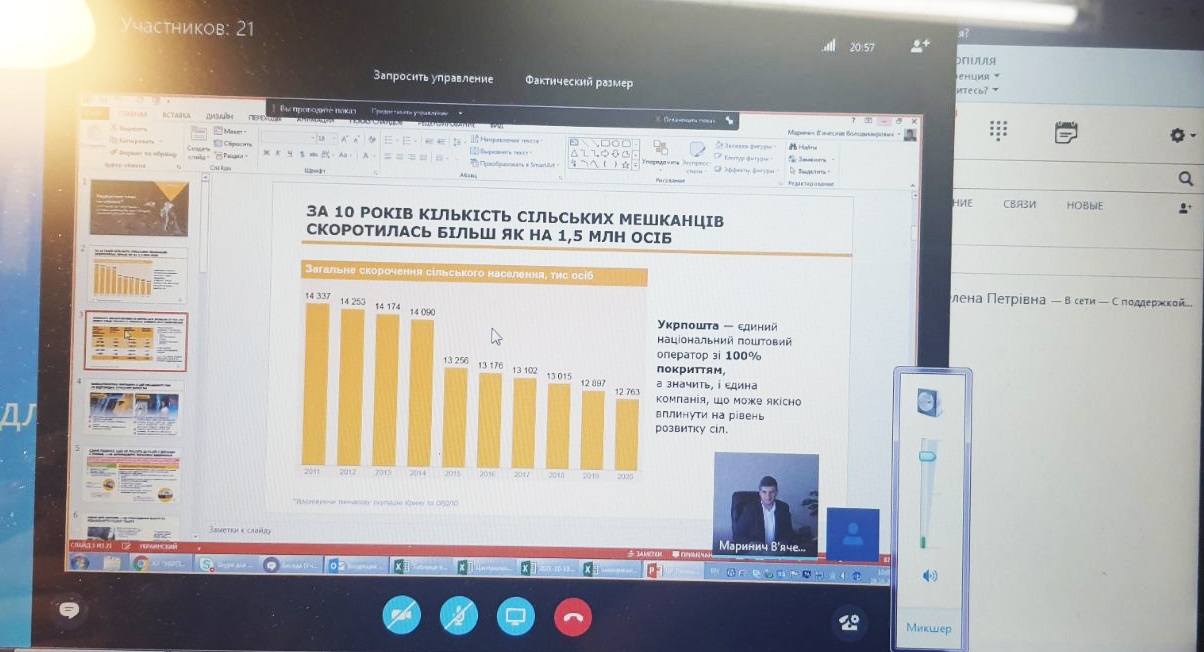Open the Skype taskbar button in the shared taskbar
Viewport: 1204px width, 652px height.
pyautogui.click(x=228, y=565)
